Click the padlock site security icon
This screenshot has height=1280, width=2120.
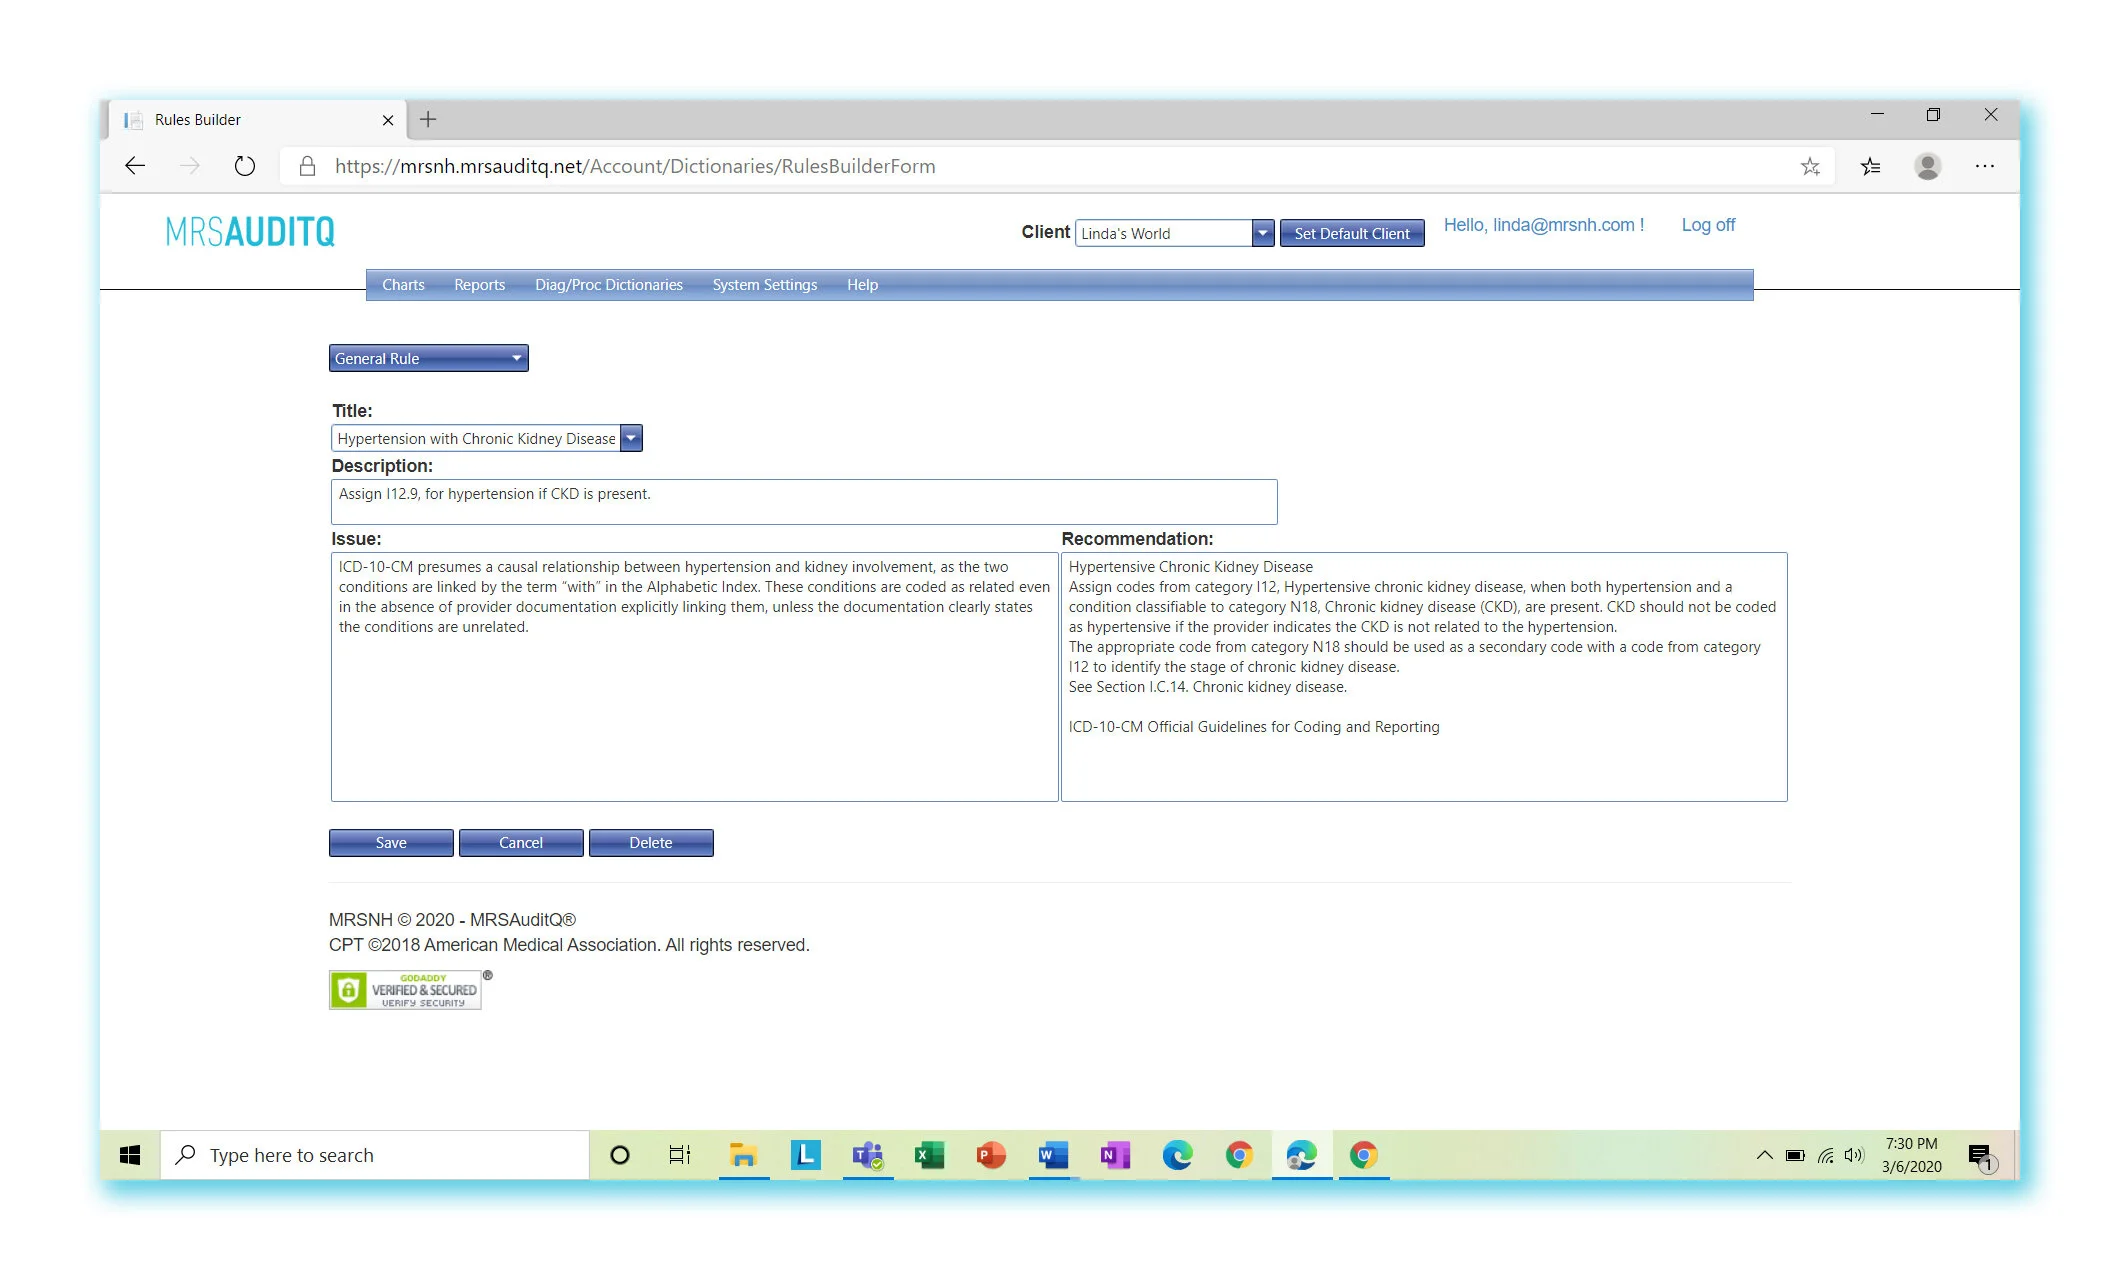click(x=308, y=166)
